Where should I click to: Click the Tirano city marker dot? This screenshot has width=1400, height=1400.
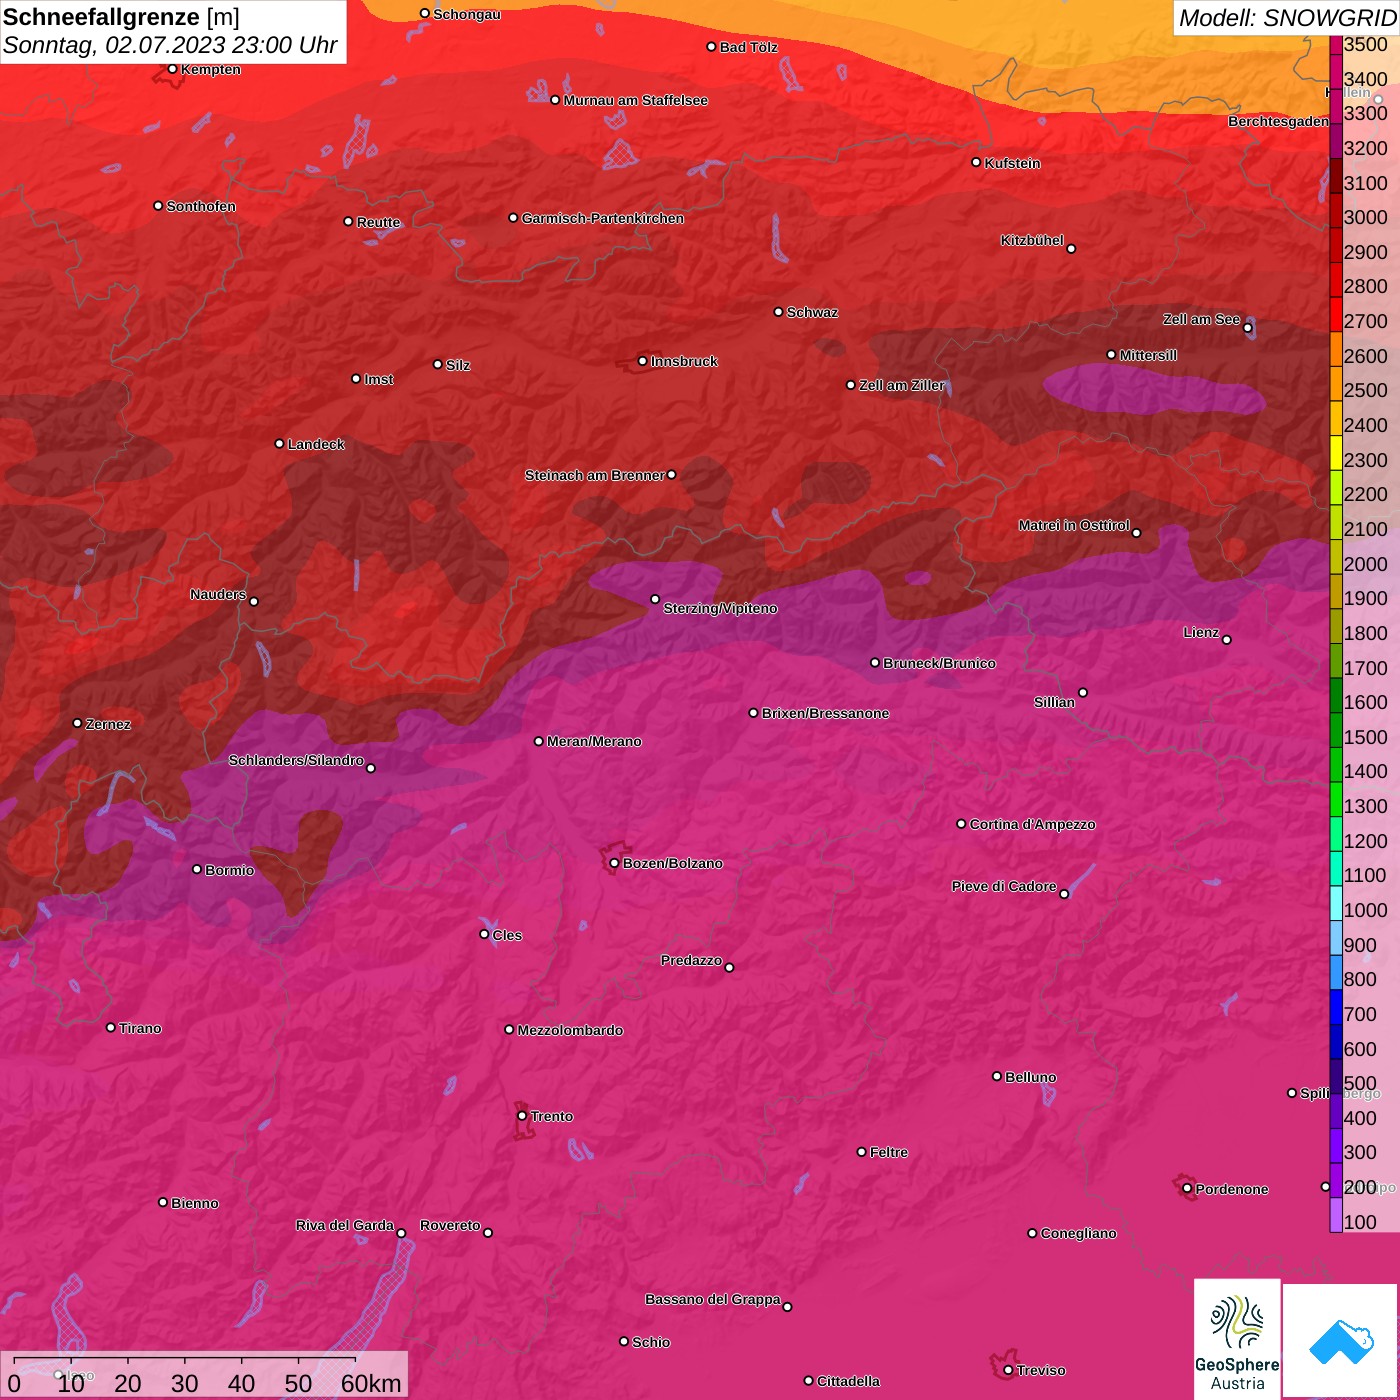(111, 1027)
